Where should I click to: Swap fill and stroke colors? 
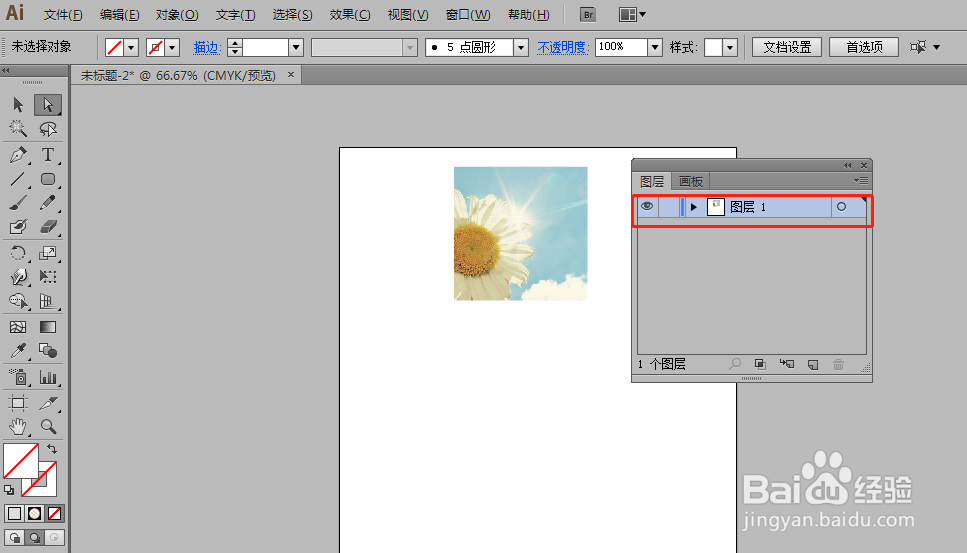[x=52, y=449]
